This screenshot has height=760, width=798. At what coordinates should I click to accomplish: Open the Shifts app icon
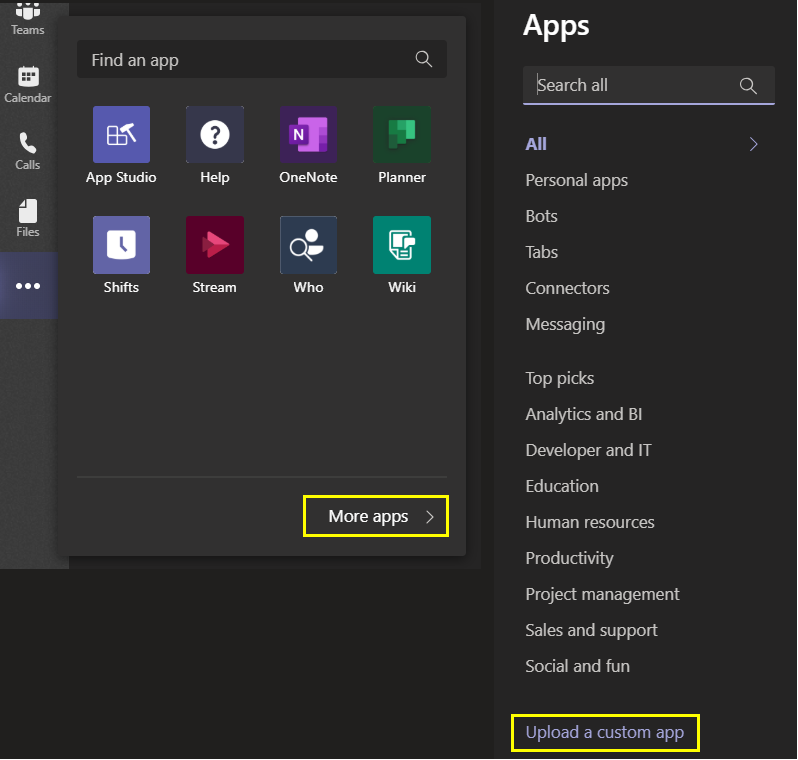121,245
